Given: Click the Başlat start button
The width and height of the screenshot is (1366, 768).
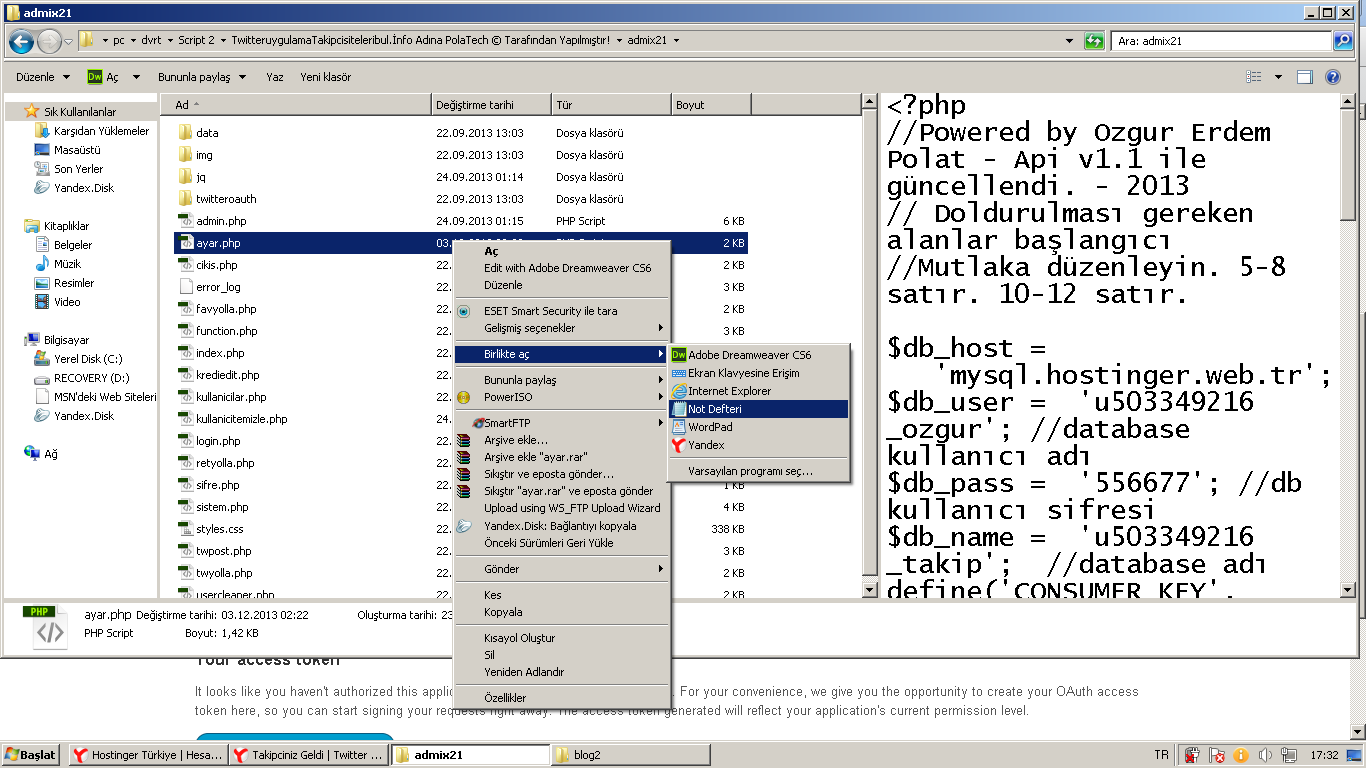Looking at the screenshot, I should point(31,755).
